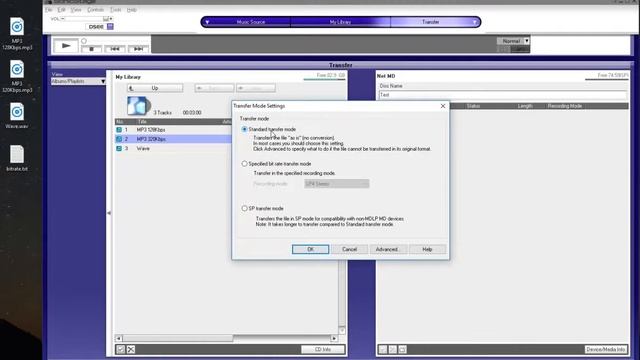
Task: Open the MP3 320Kbps.mp3 desktop file
Action: [17, 76]
